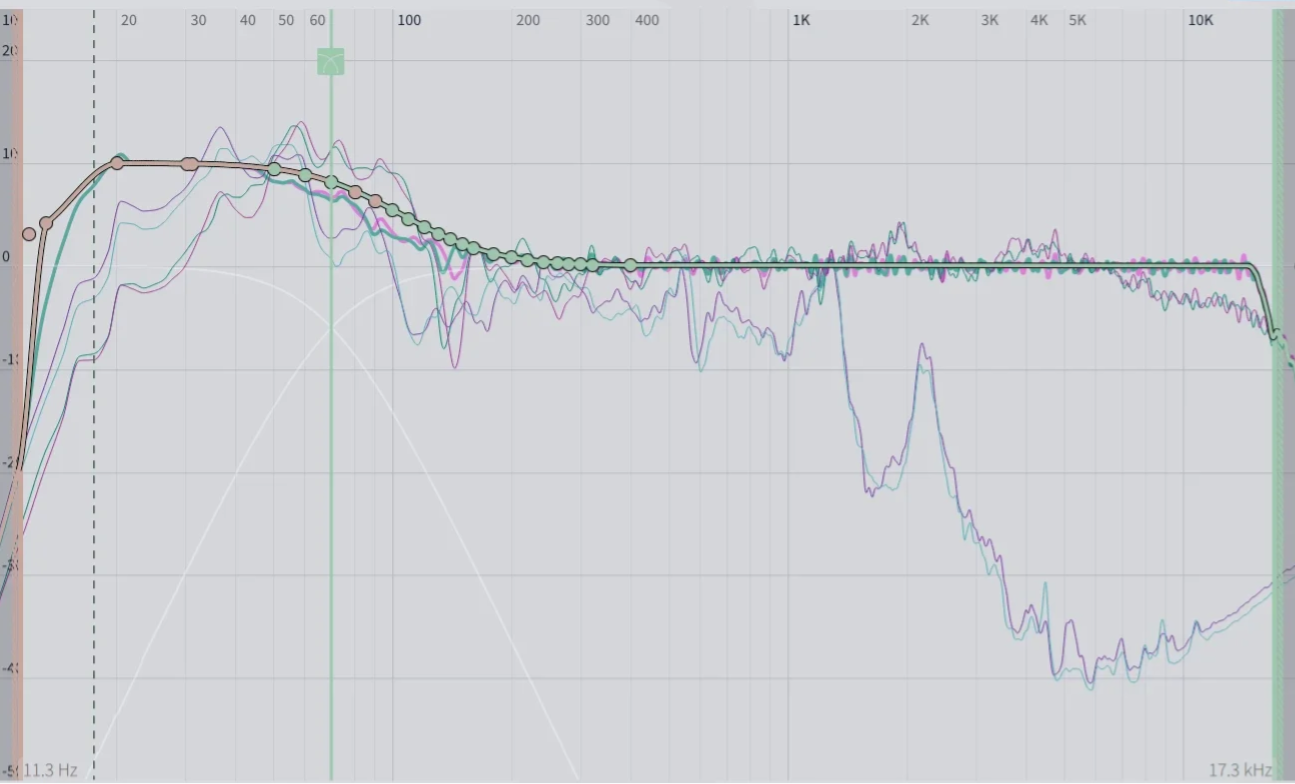
Task: Click the 17.3 kHz upper limit readout
Action: 1240,770
